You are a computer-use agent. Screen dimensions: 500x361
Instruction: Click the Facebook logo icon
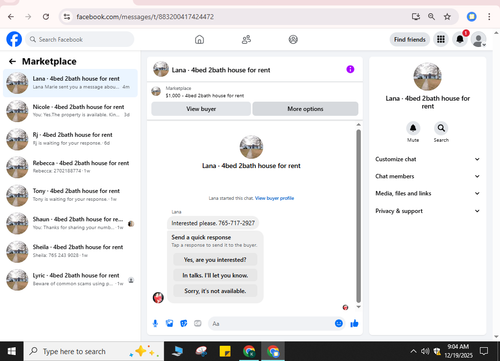[14, 39]
